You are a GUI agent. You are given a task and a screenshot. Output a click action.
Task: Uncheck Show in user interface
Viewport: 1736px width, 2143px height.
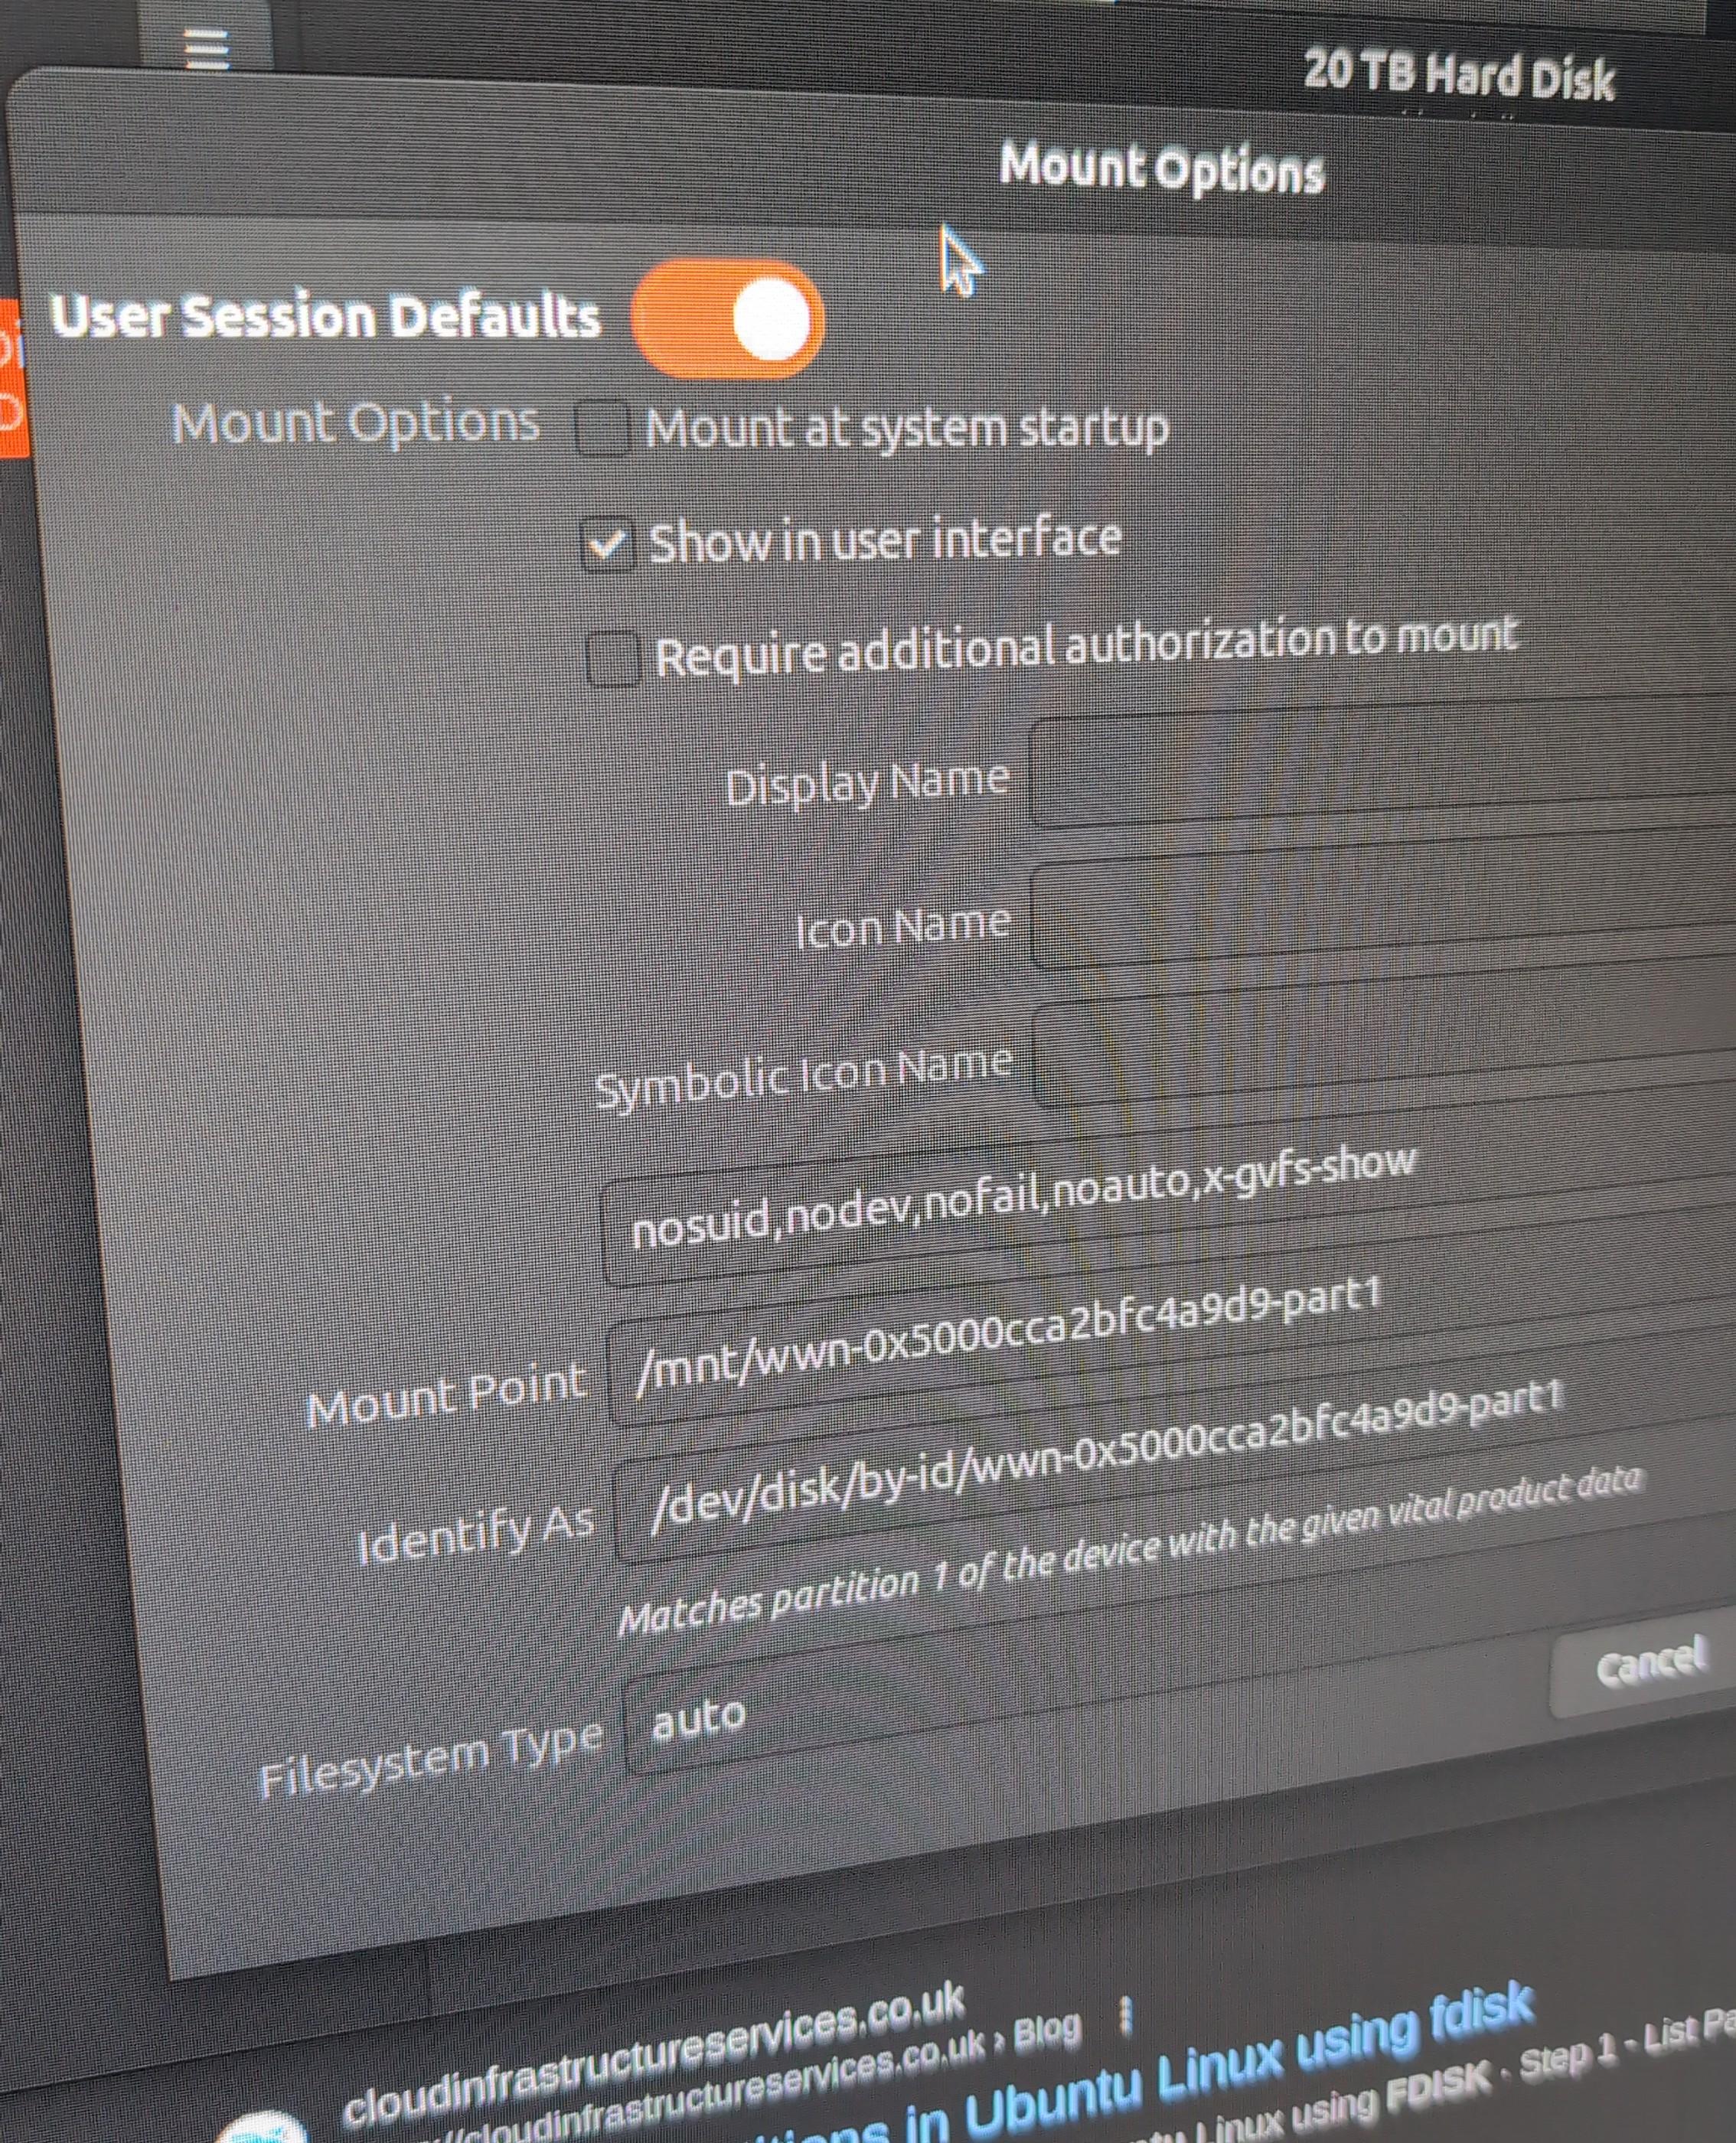point(608,545)
